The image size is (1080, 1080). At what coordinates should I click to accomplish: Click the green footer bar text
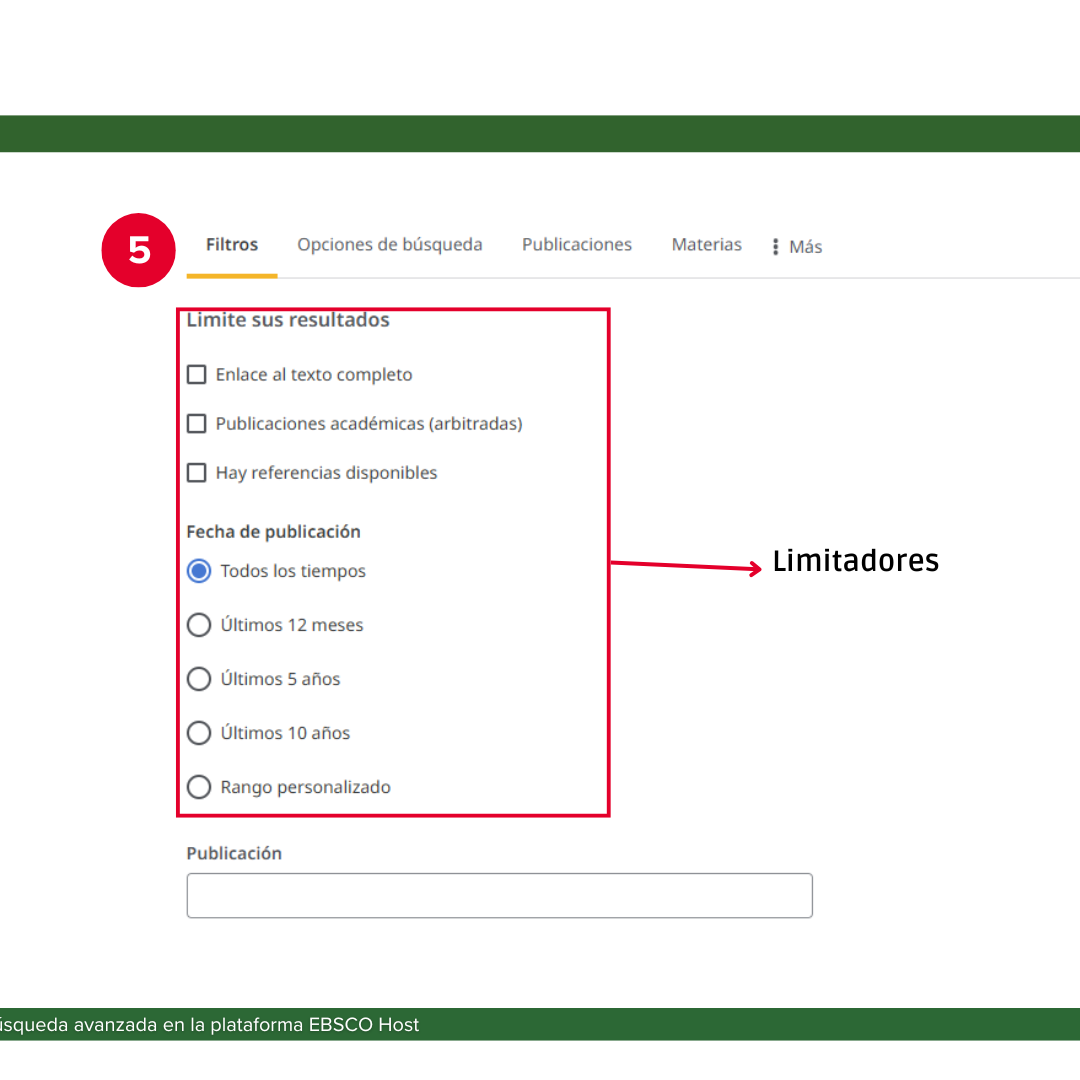[x=210, y=1024]
